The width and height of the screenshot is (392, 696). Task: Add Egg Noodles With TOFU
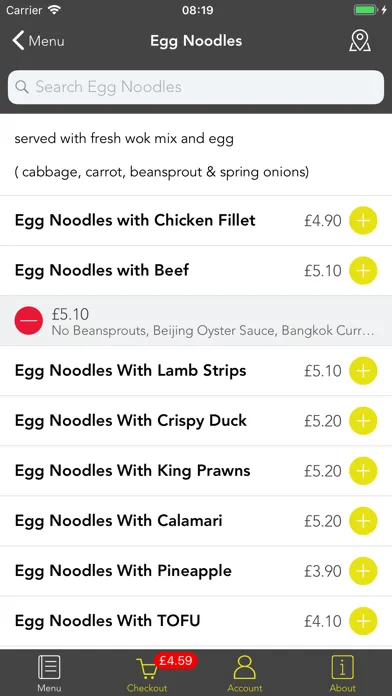pos(363,621)
